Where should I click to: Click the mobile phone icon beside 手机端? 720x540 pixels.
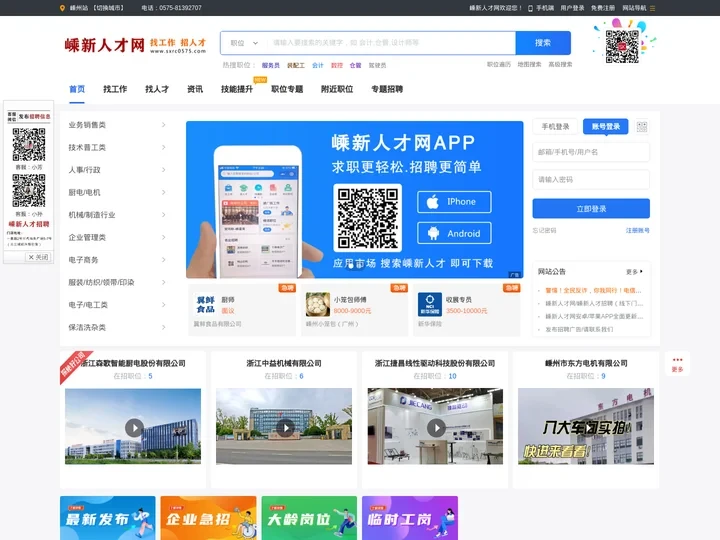530,8
